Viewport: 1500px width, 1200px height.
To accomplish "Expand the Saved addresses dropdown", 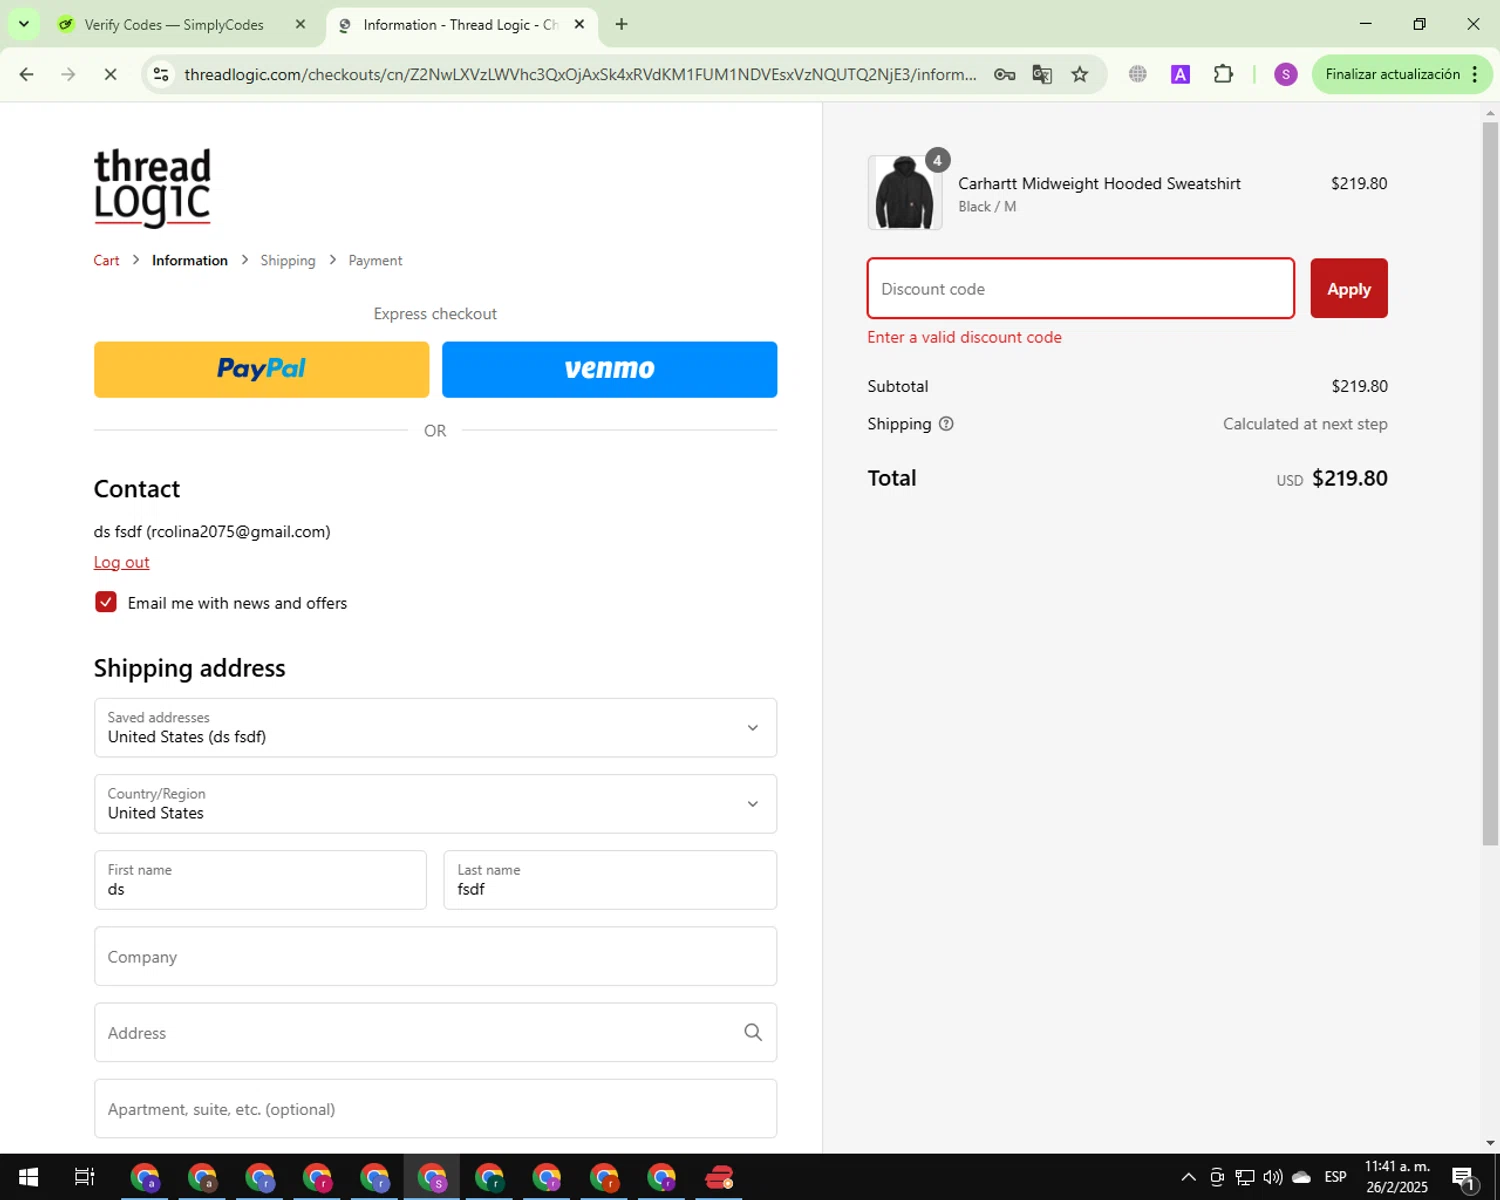I will [435, 727].
